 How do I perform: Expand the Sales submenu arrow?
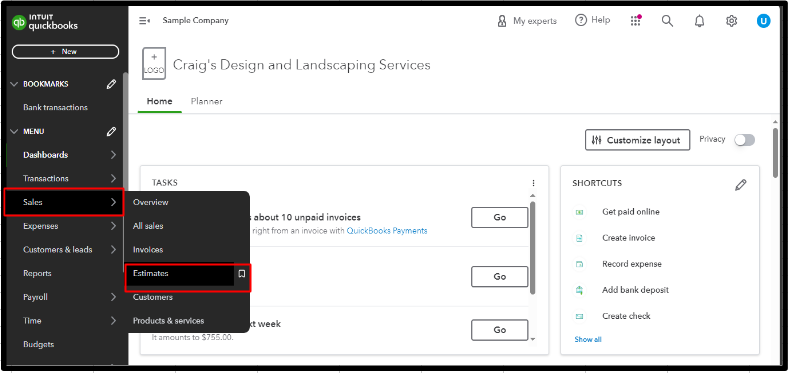[113, 202]
